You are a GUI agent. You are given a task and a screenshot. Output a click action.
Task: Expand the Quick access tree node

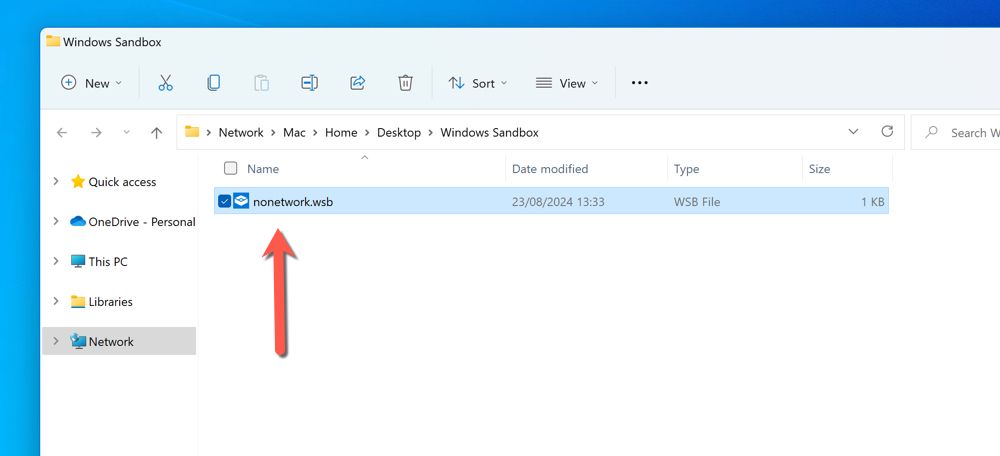pyautogui.click(x=56, y=182)
